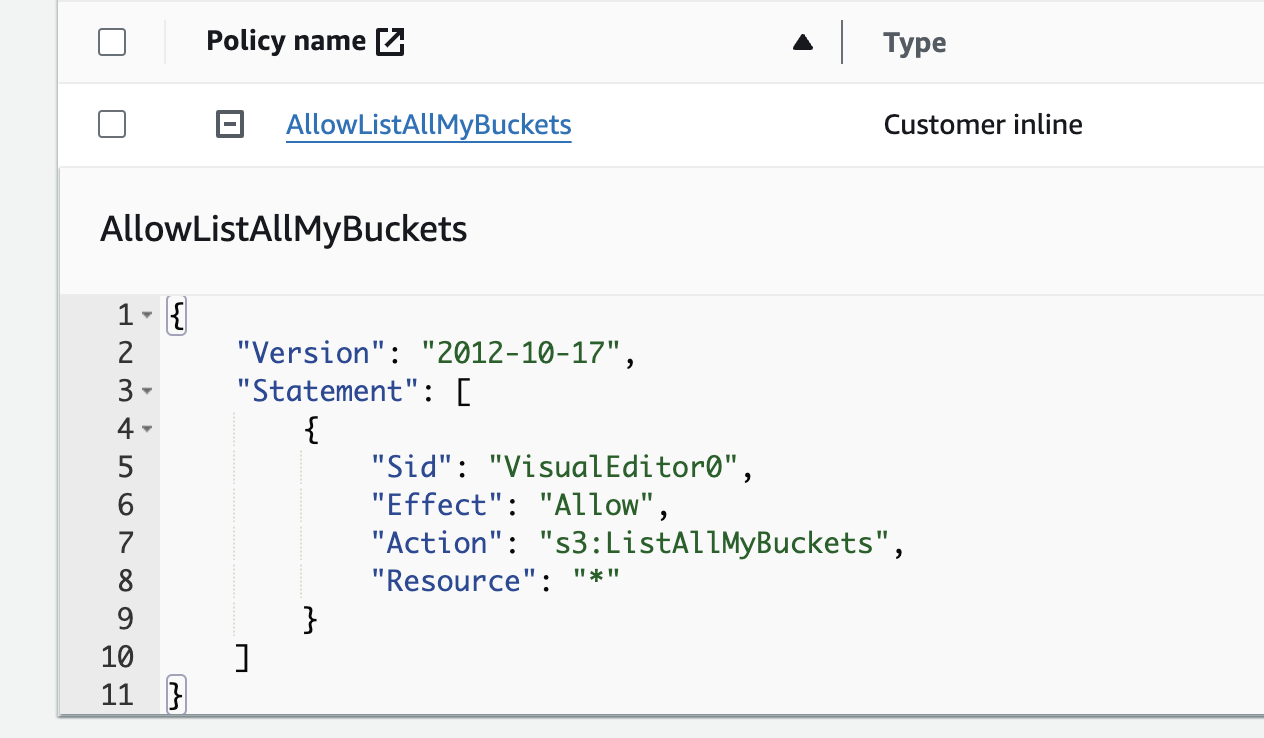This screenshot has height=738, width=1264.
Task: Click the minus box icon beside AllowListAllMyBuckets
Action: click(x=230, y=125)
